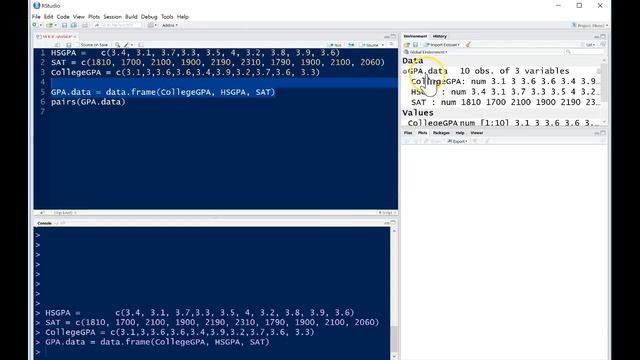Run the selected code with Run button
Image resolution: width=640 pixels, height=360 pixels.
point(336,45)
